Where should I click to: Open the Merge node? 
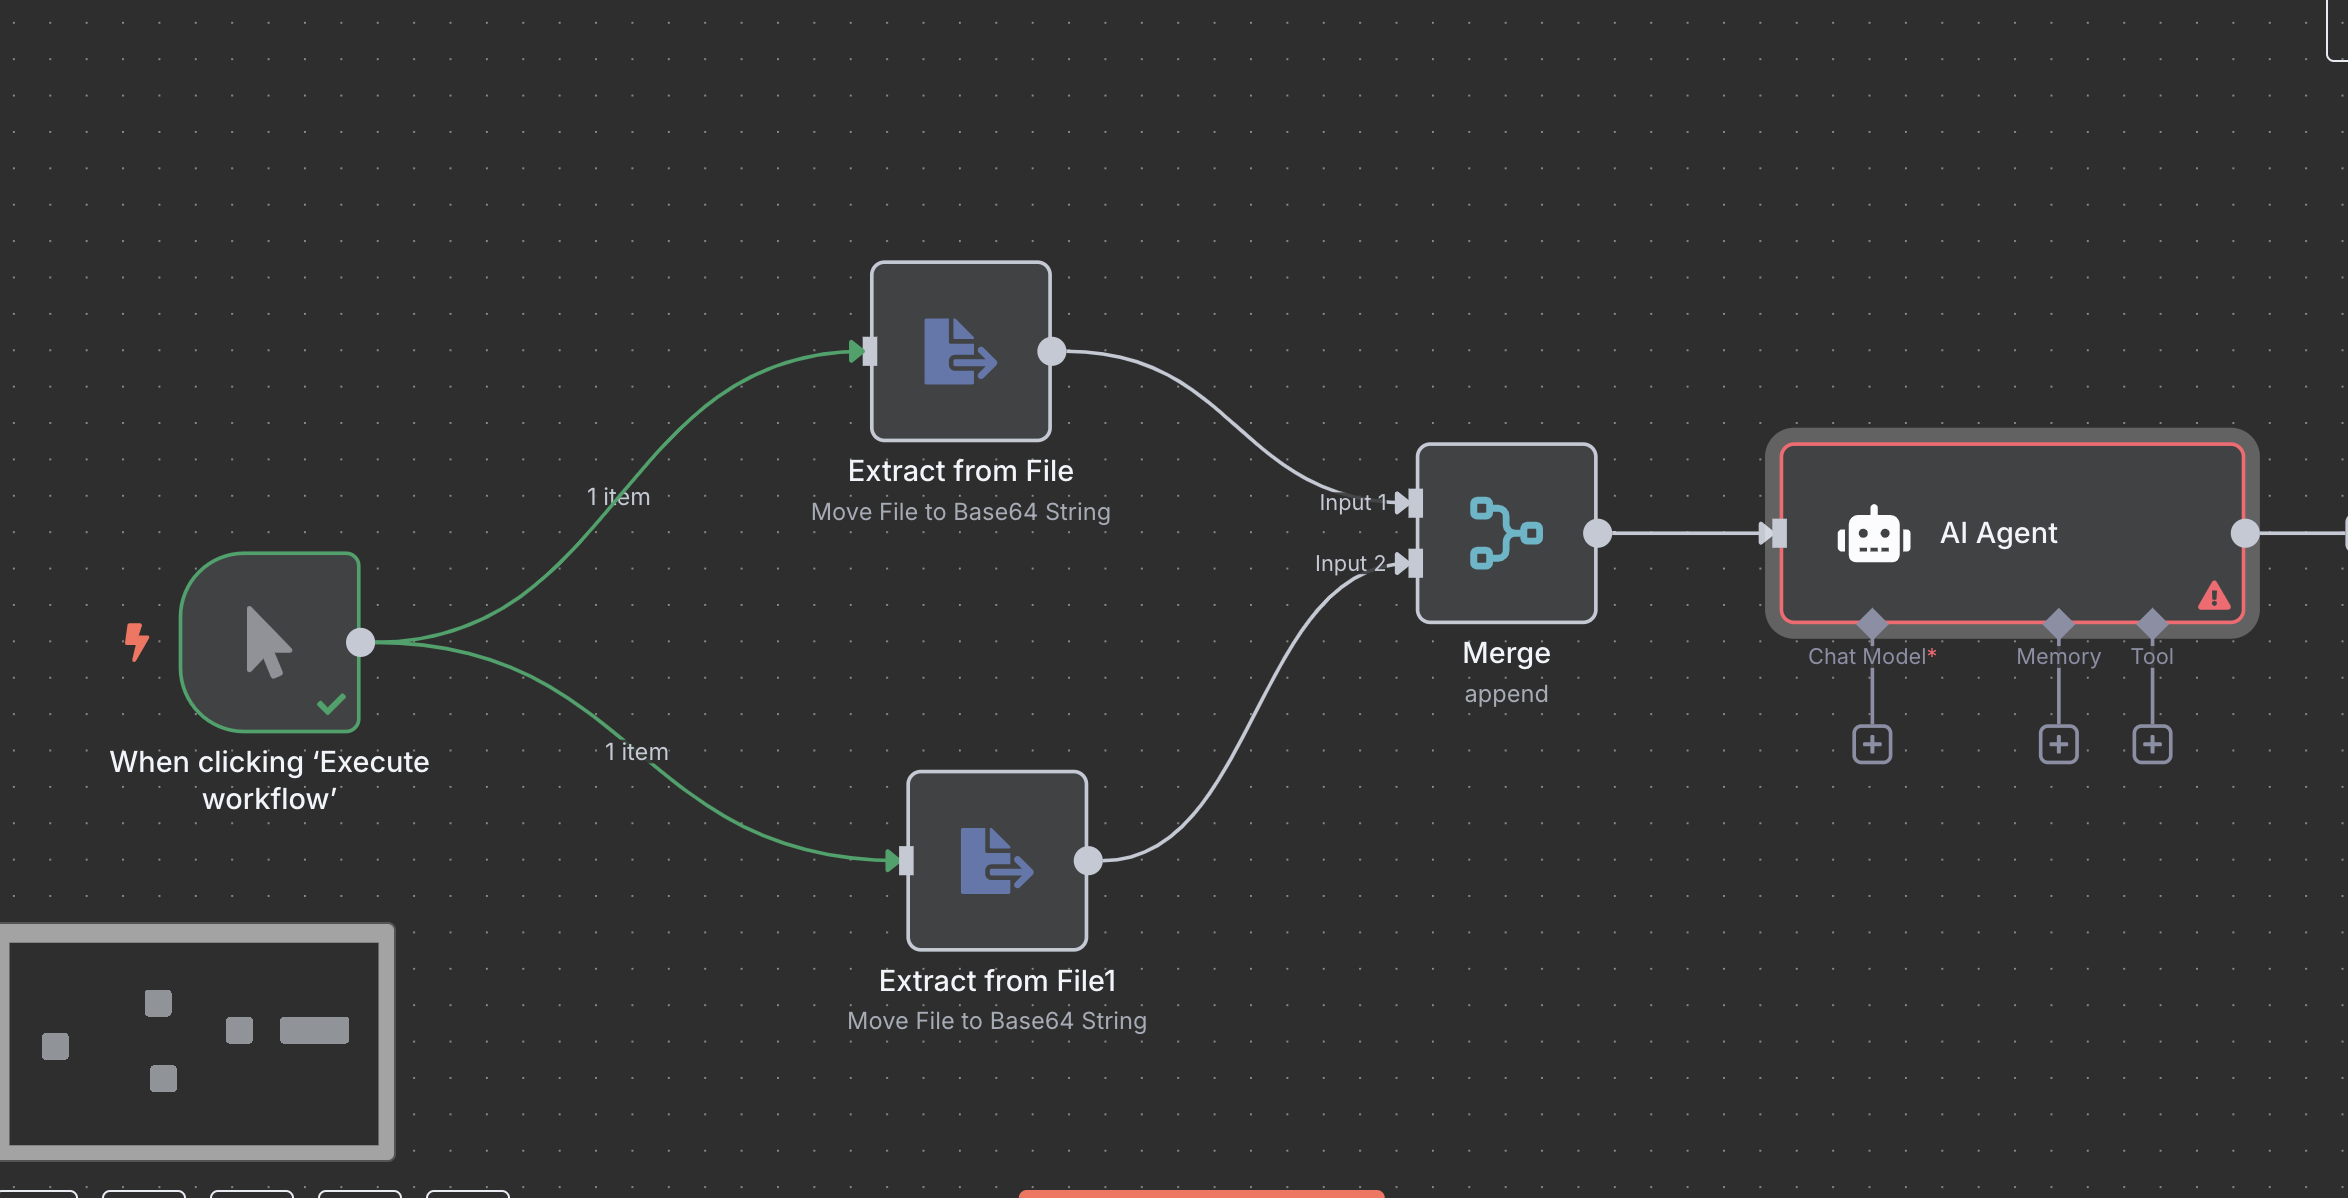pos(1506,533)
